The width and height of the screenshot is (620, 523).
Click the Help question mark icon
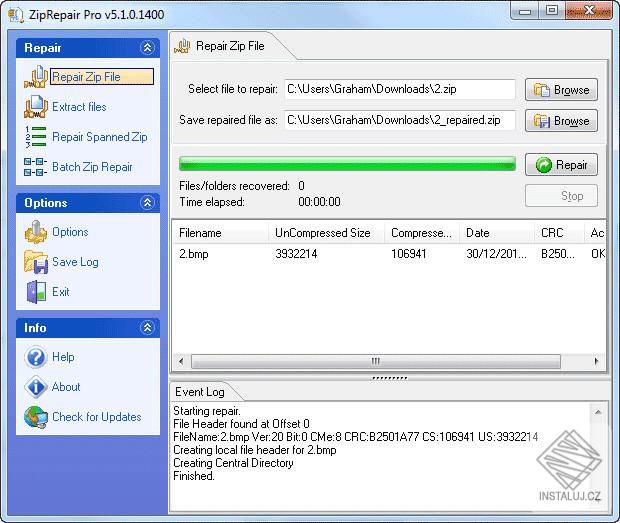click(36, 357)
